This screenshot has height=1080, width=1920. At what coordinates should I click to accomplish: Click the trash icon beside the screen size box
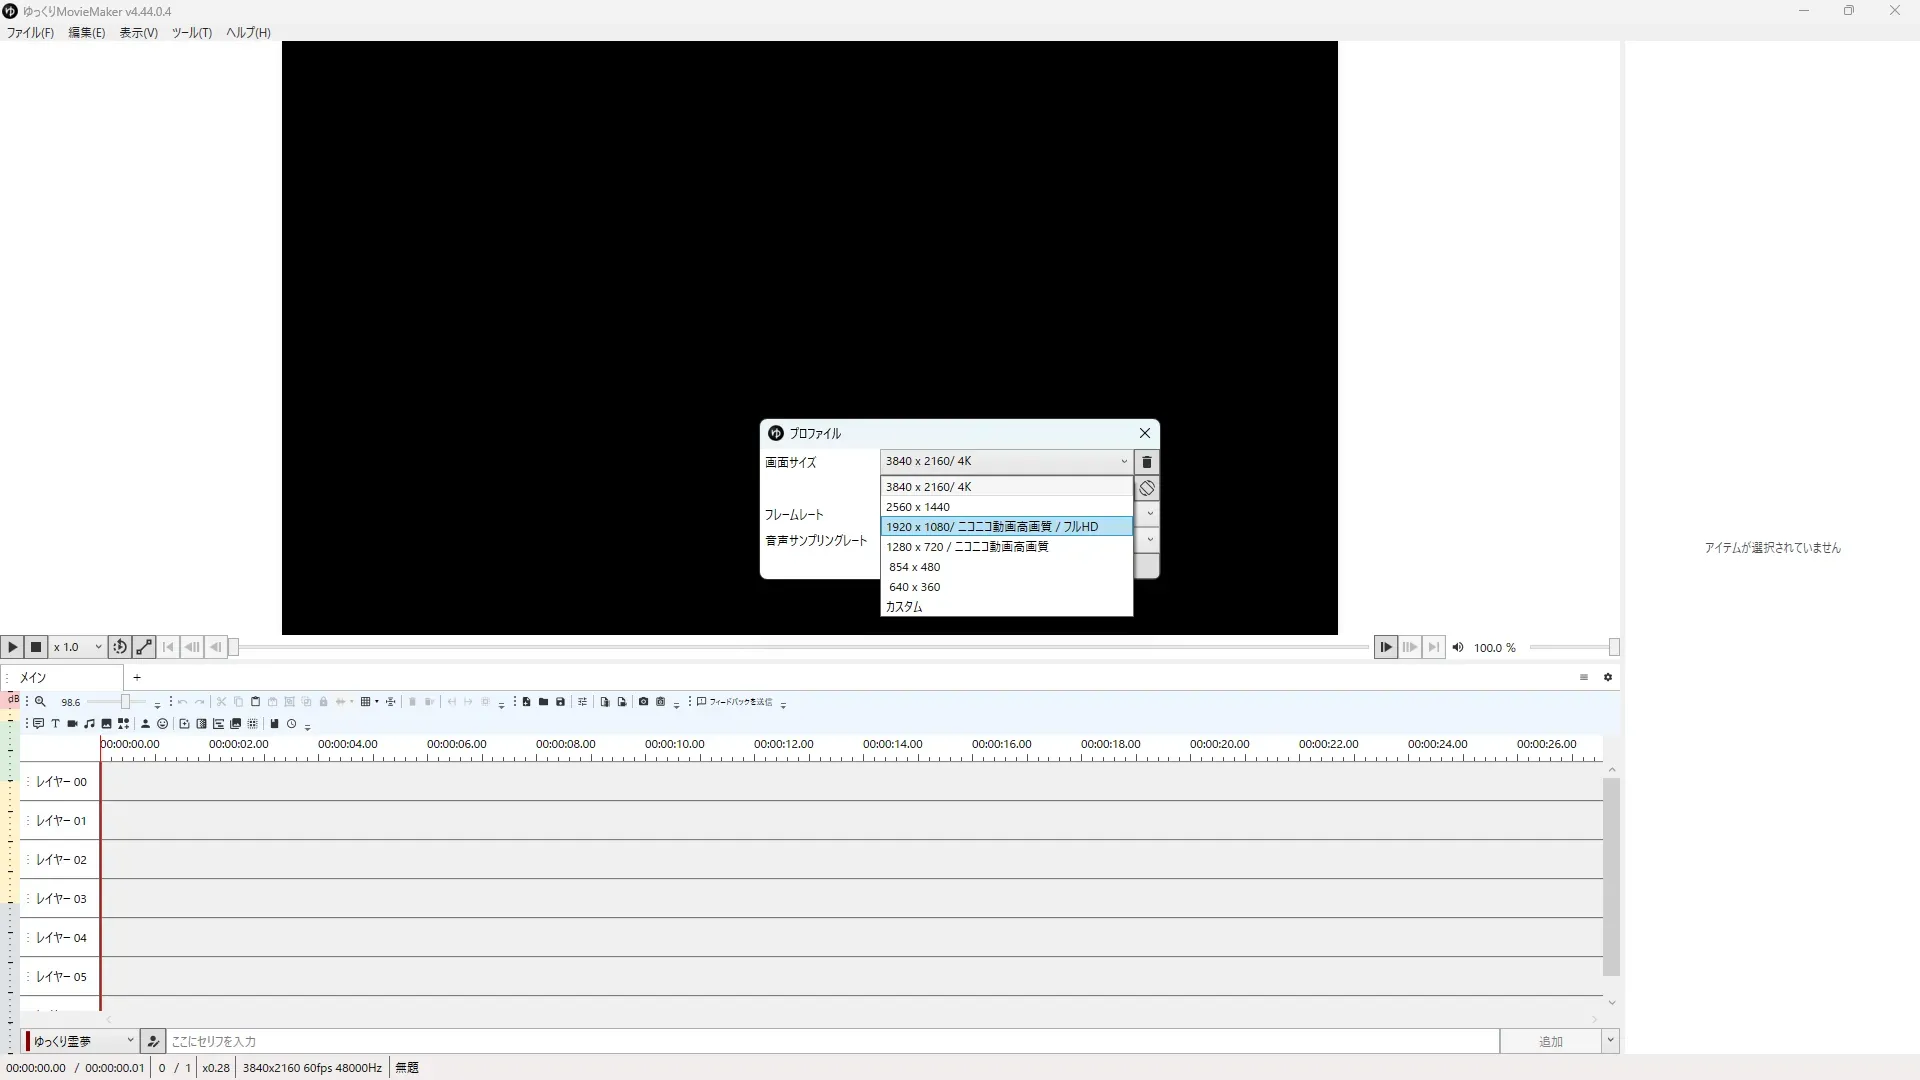(1147, 462)
